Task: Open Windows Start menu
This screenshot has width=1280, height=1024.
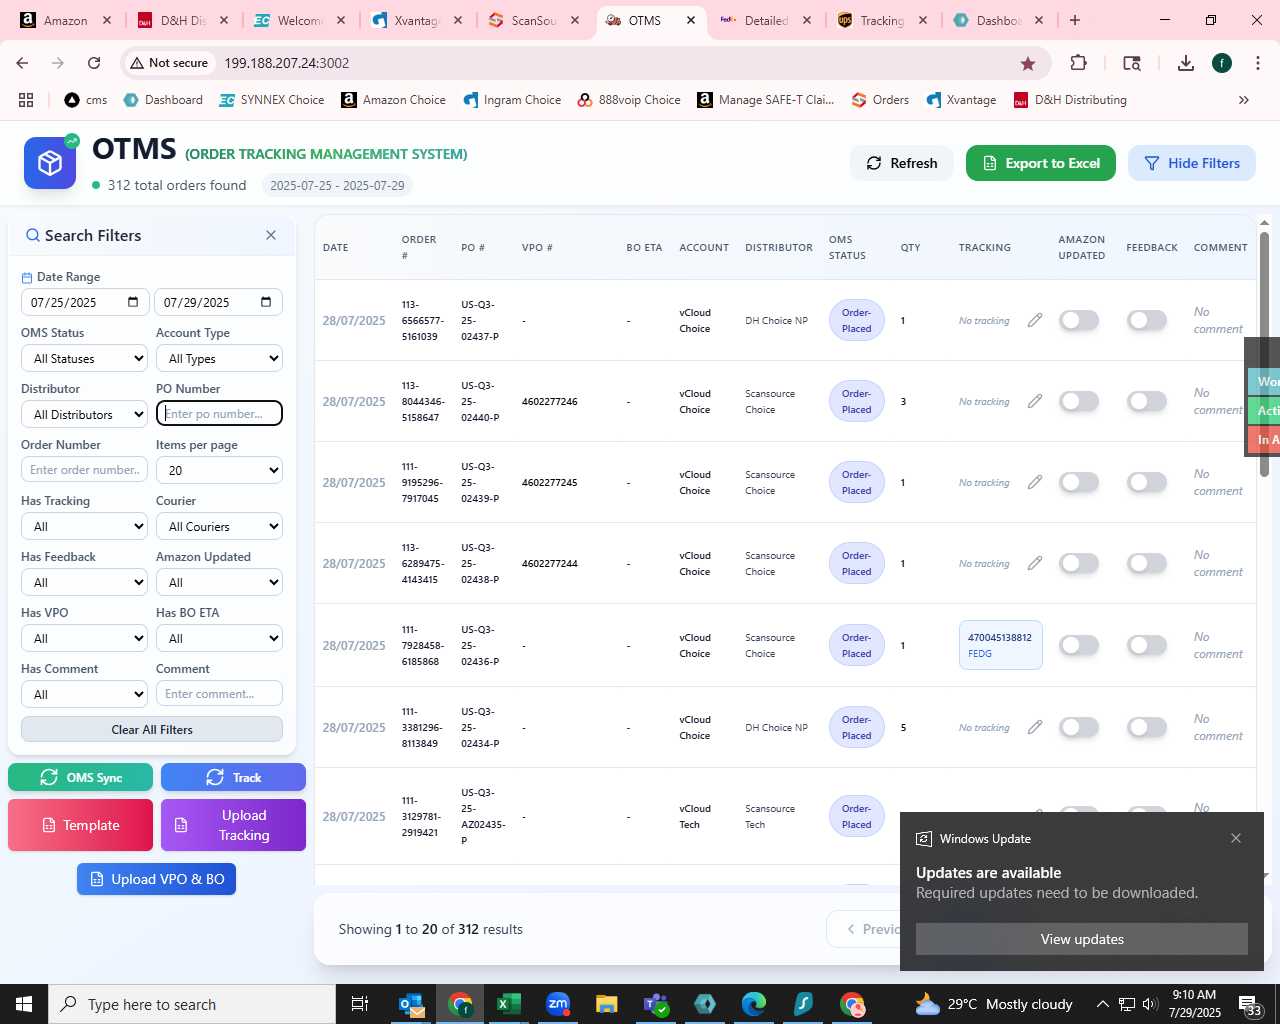Action: pyautogui.click(x=24, y=1004)
